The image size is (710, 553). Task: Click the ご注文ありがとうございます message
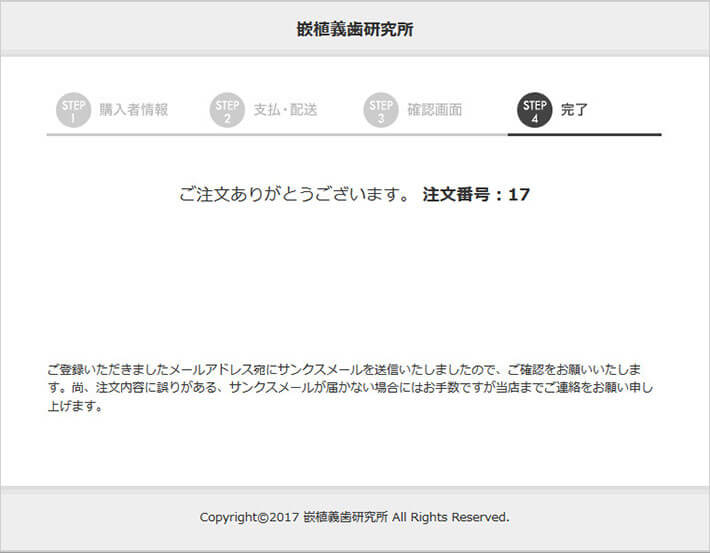[x=295, y=194]
